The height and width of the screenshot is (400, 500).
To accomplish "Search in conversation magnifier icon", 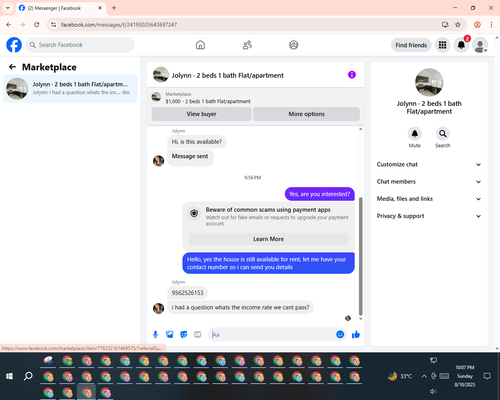I will [x=443, y=134].
